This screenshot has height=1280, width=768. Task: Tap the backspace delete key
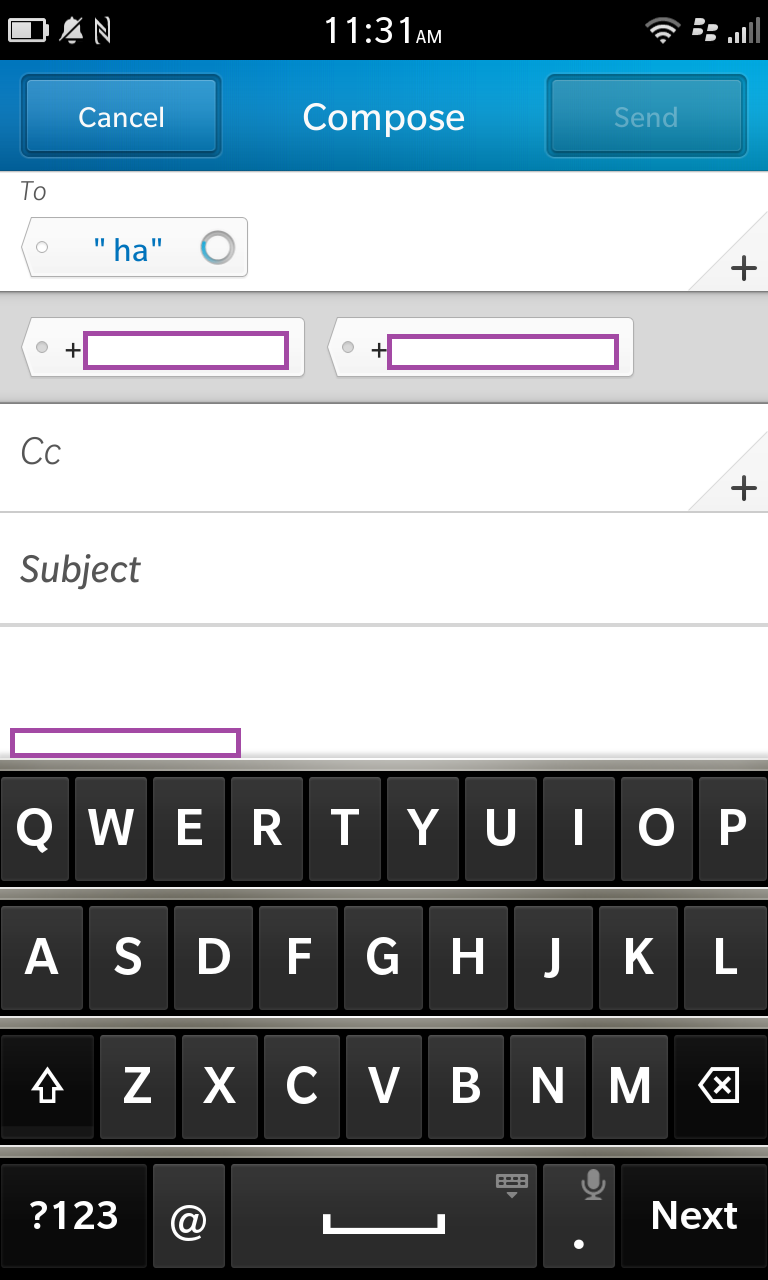click(719, 1087)
